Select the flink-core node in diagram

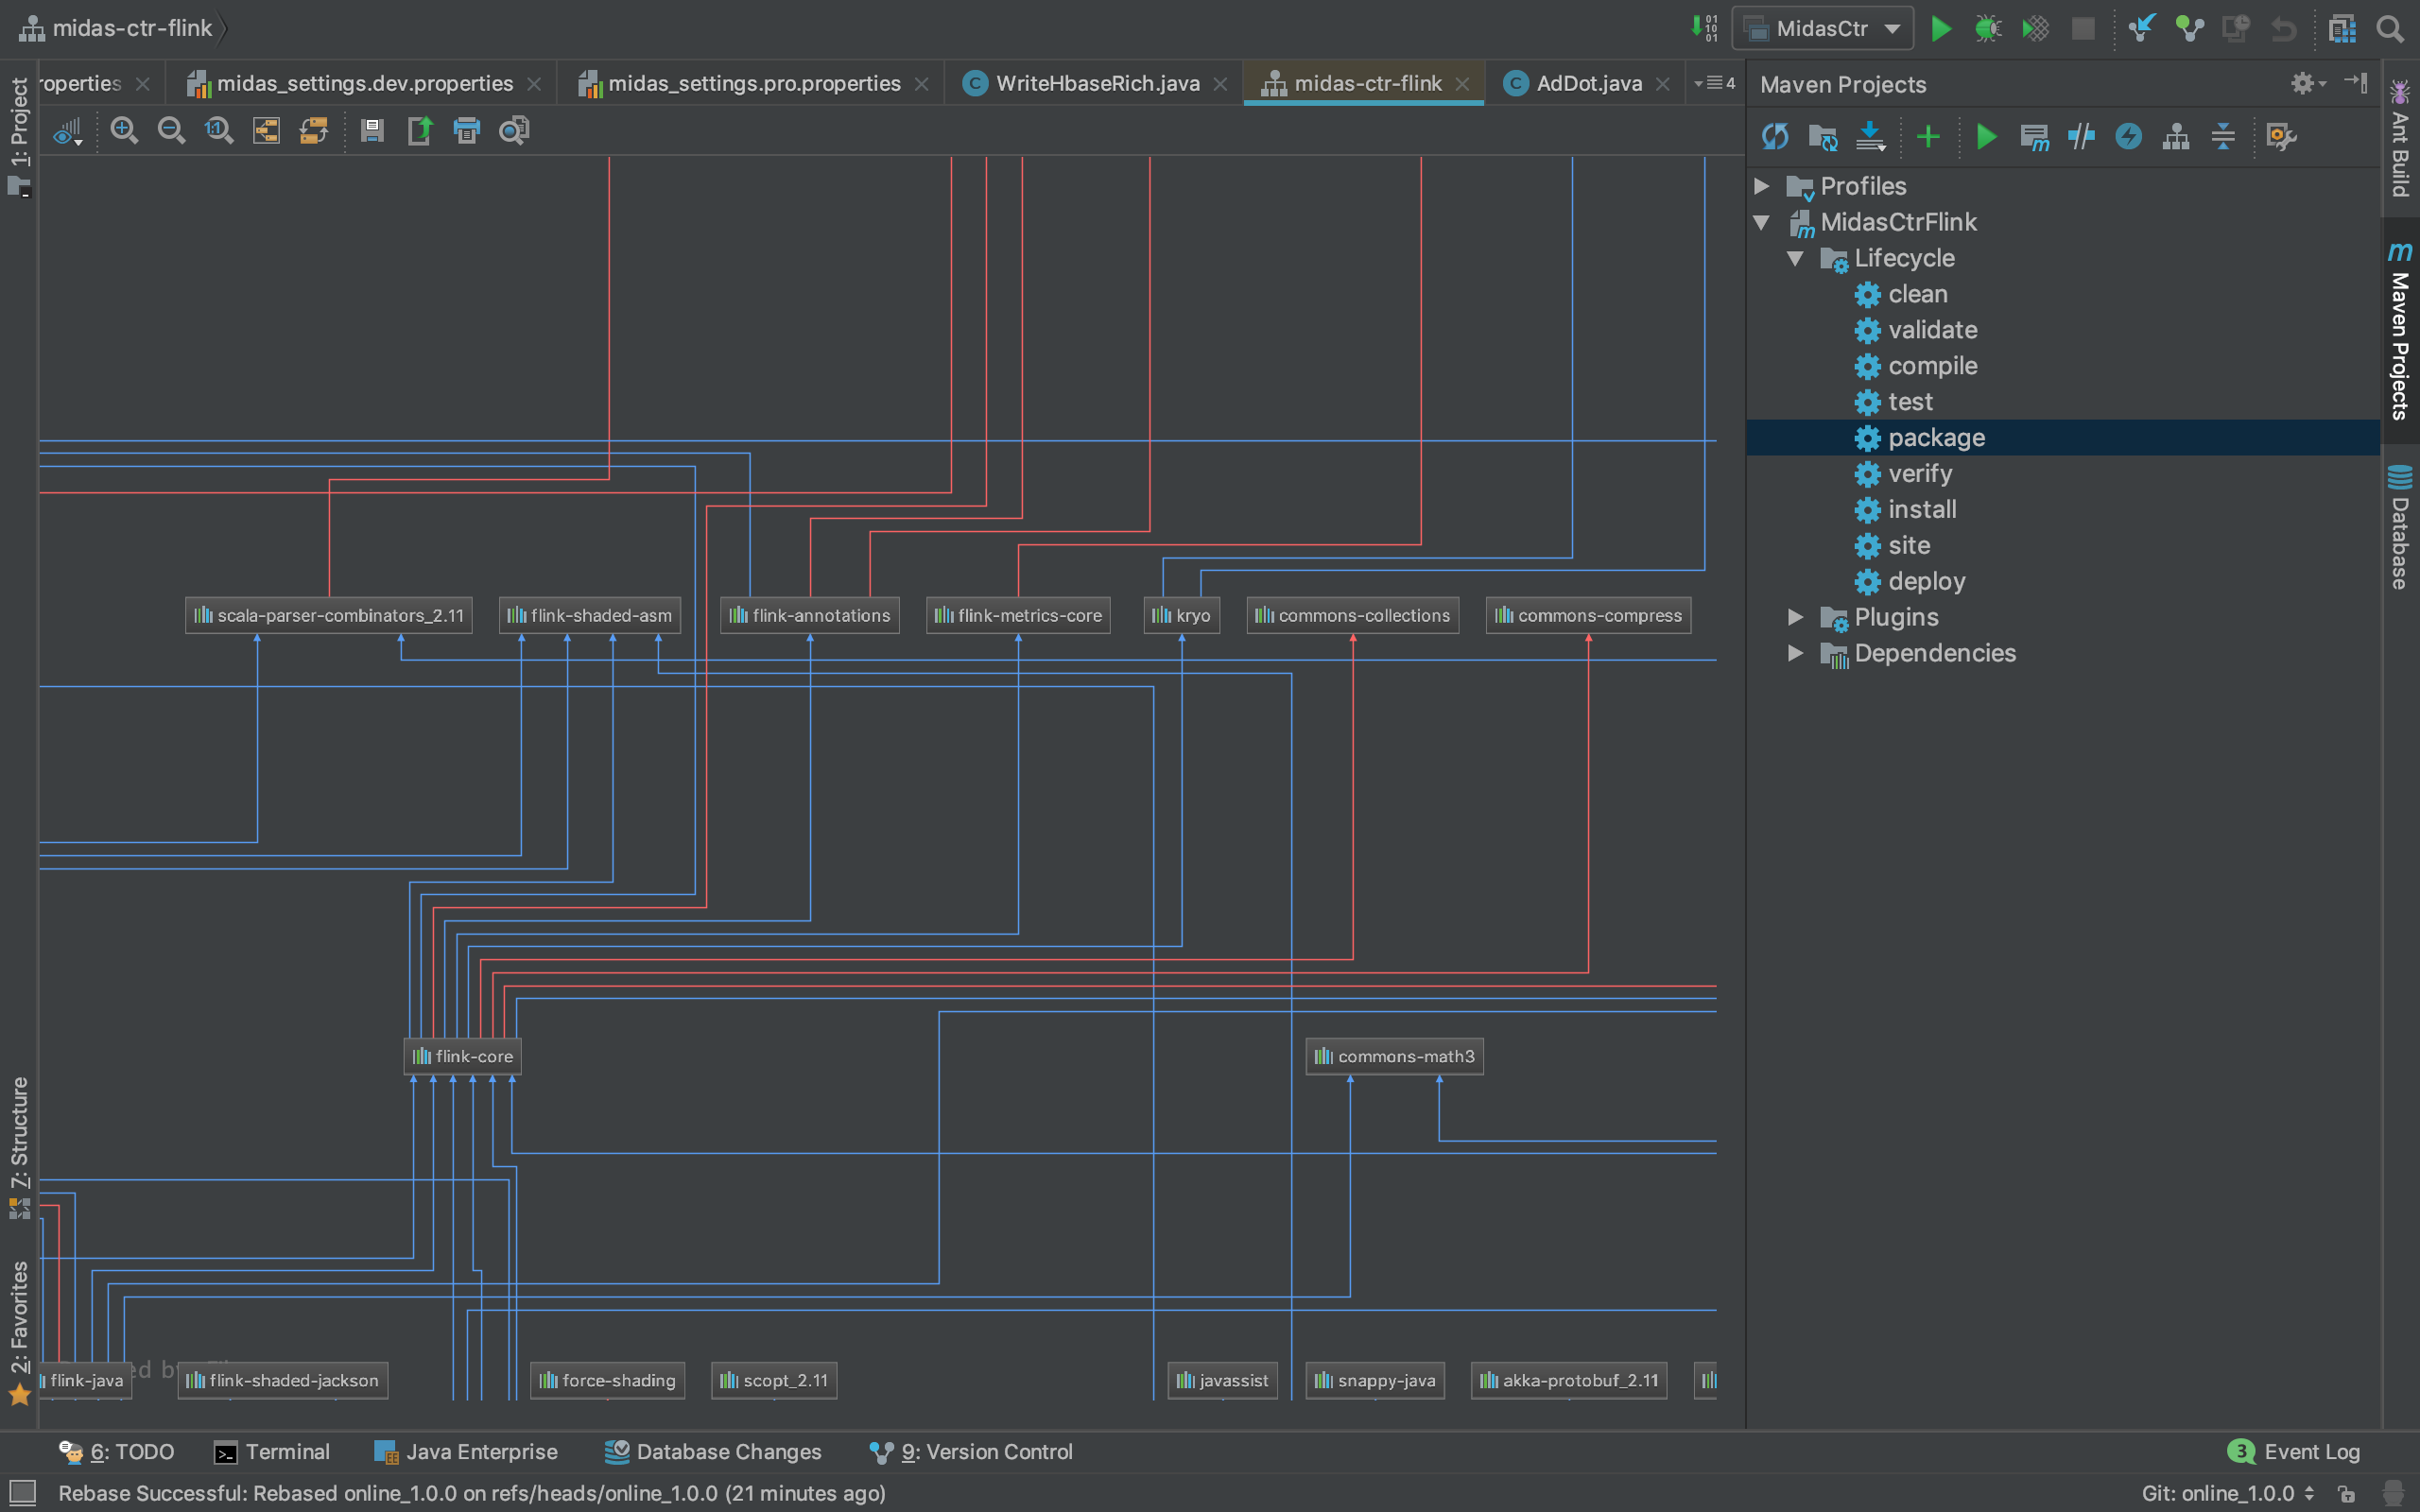(x=462, y=1056)
